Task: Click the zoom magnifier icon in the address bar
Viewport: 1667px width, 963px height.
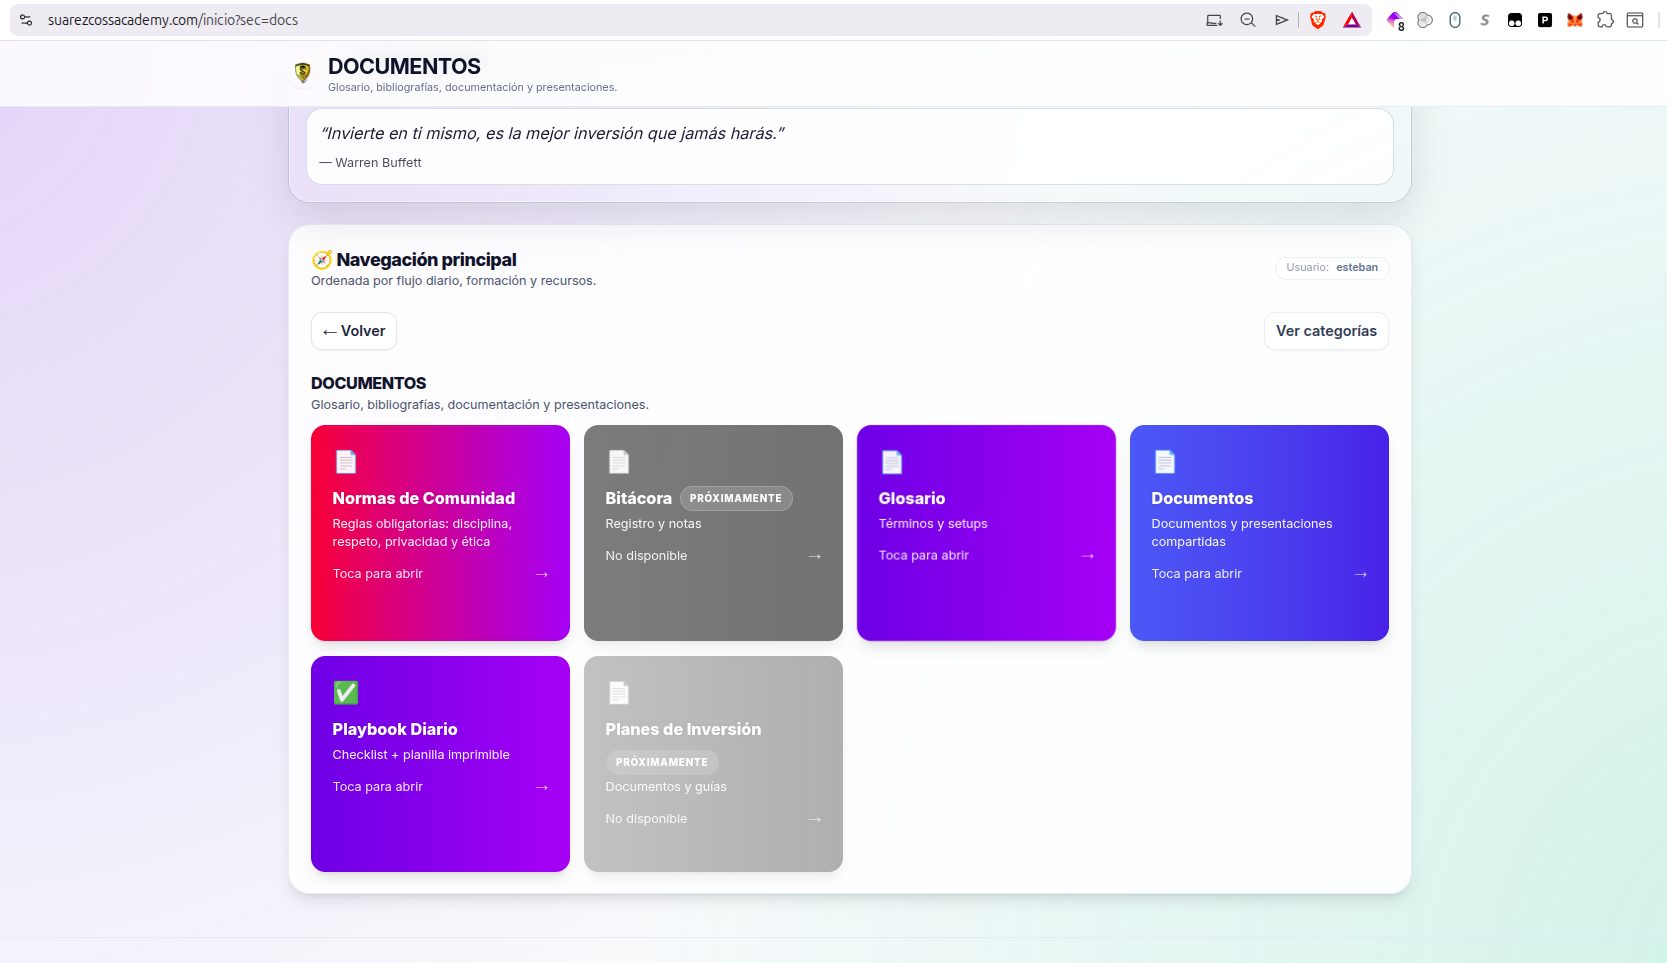Action: click(1247, 19)
